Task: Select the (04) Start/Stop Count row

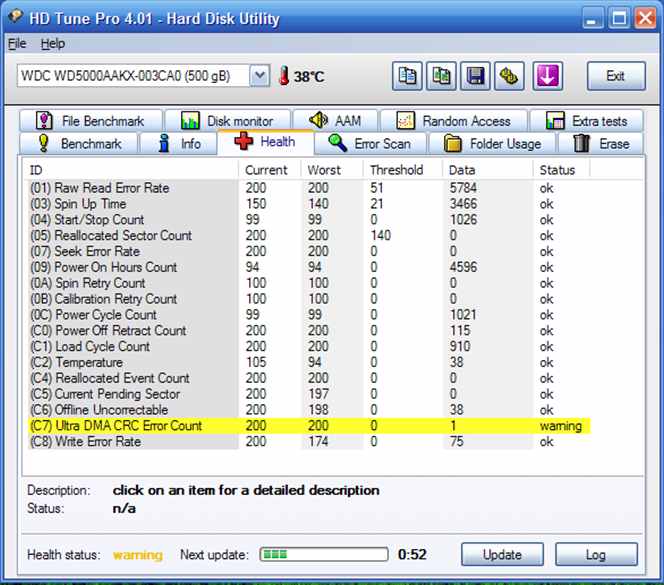Action: tap(309, 220)
